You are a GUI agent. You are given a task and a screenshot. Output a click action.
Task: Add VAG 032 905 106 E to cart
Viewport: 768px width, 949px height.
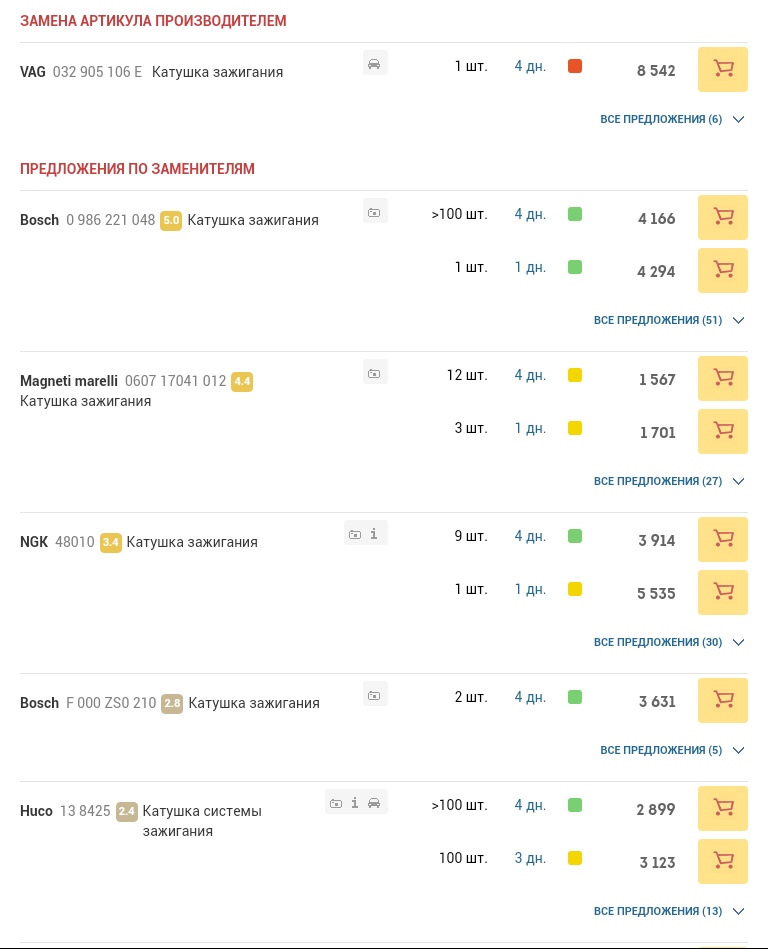723,70
